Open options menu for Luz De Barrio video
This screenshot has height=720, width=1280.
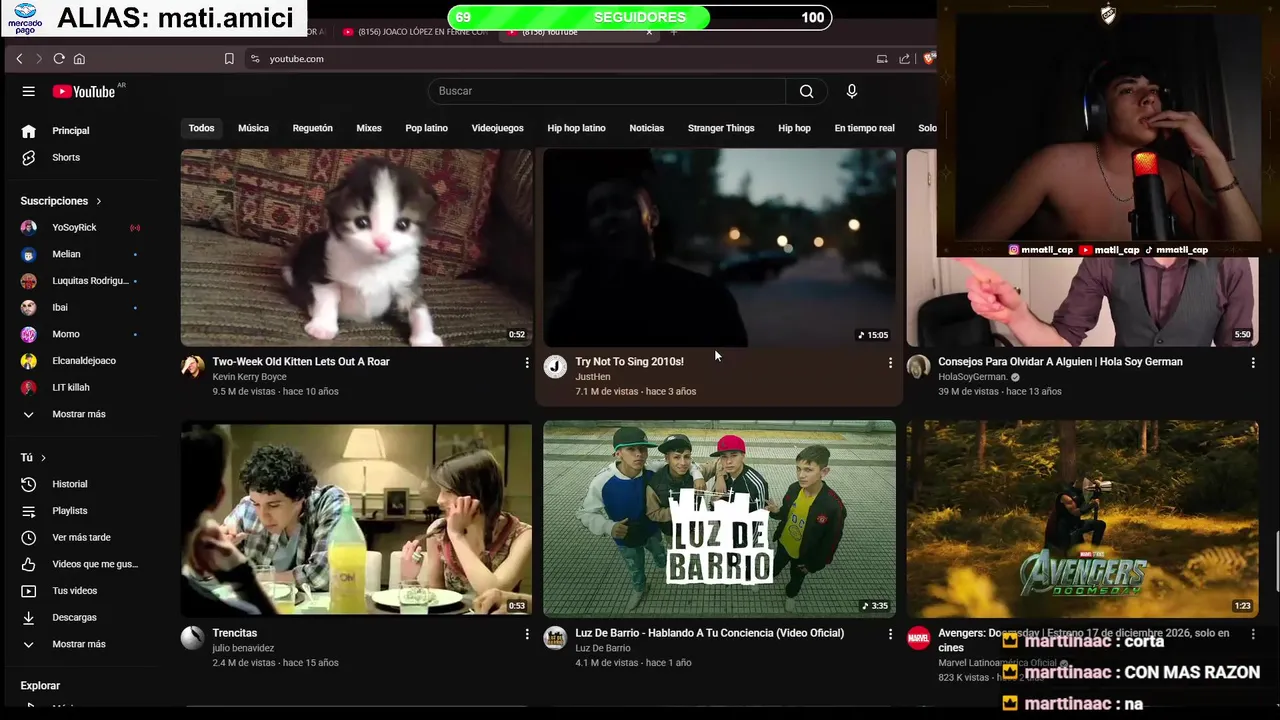pyautogui.click(x=890, y=634)
